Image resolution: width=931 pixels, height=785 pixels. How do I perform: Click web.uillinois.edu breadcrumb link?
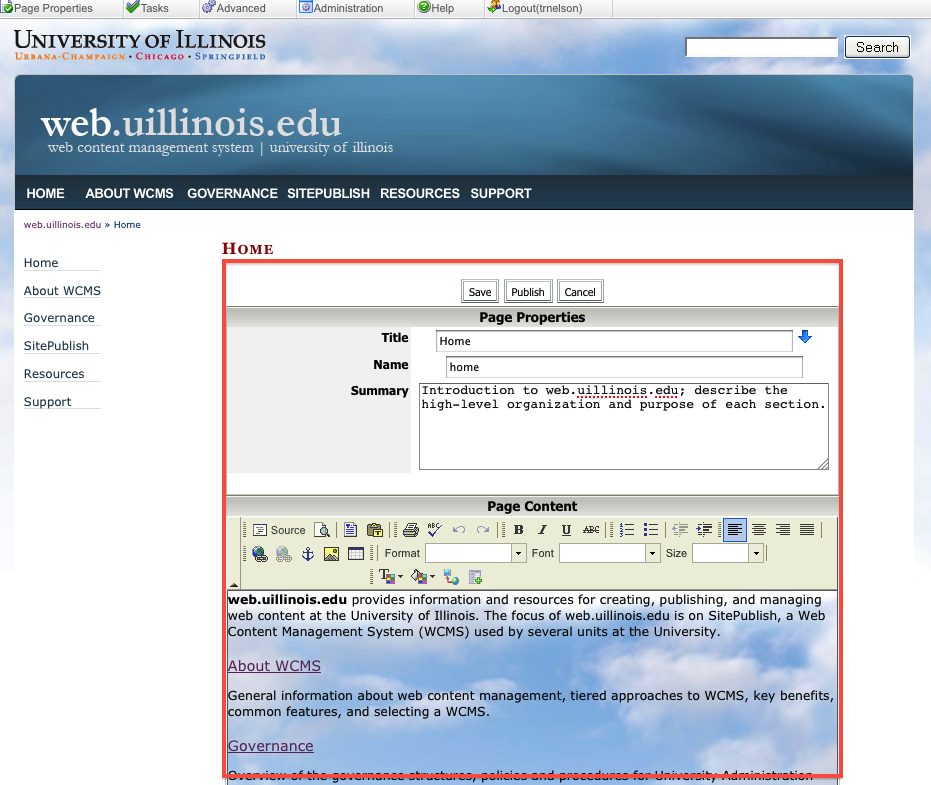[62, 224]
